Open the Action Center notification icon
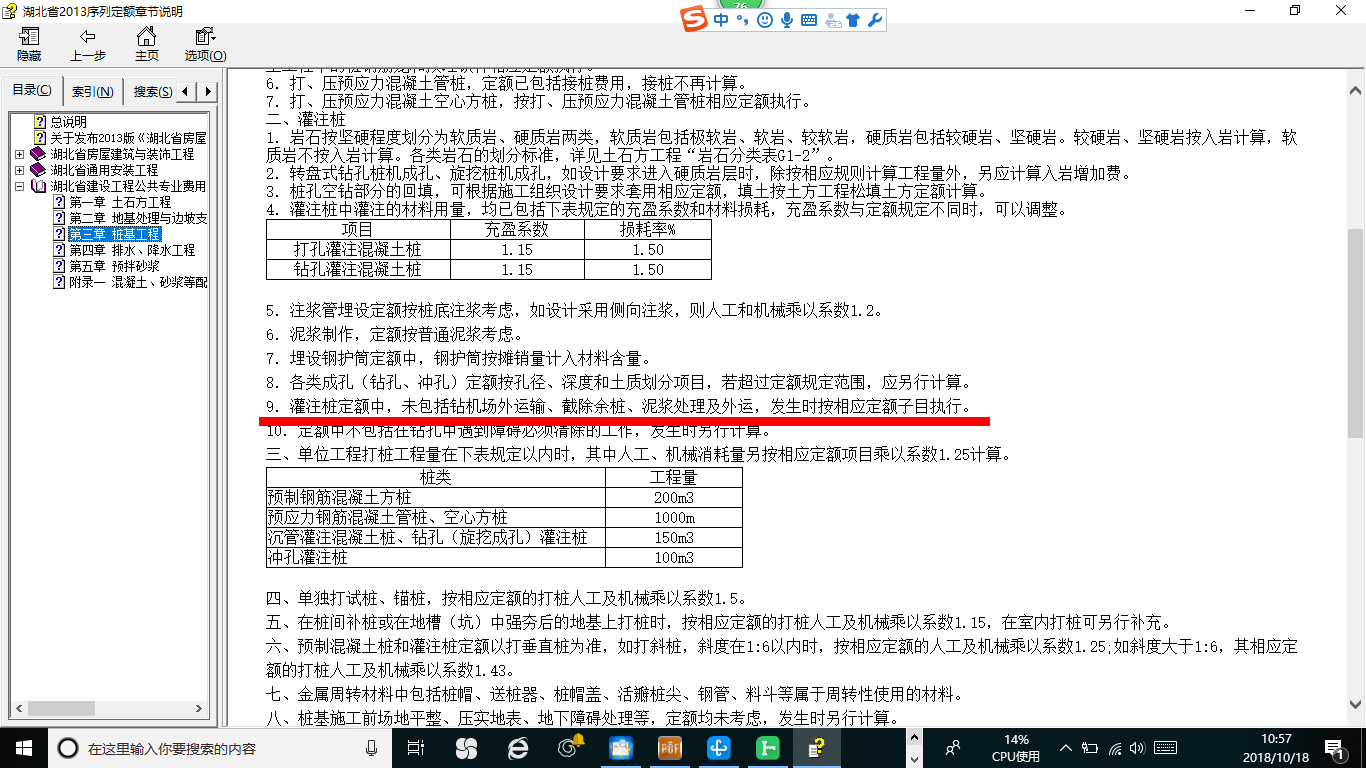The height and width of the screenshot is (768, 1366). [1334, 747]
